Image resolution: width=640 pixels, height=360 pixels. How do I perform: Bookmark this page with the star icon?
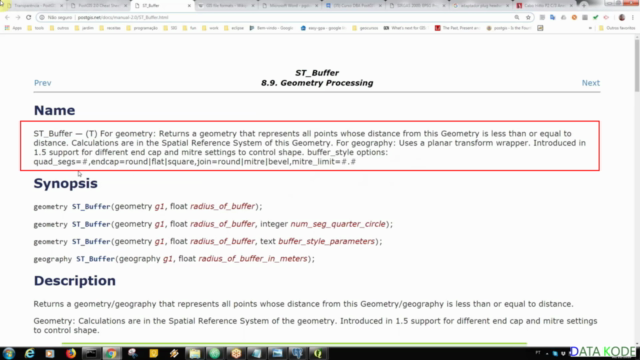point(528,18)
